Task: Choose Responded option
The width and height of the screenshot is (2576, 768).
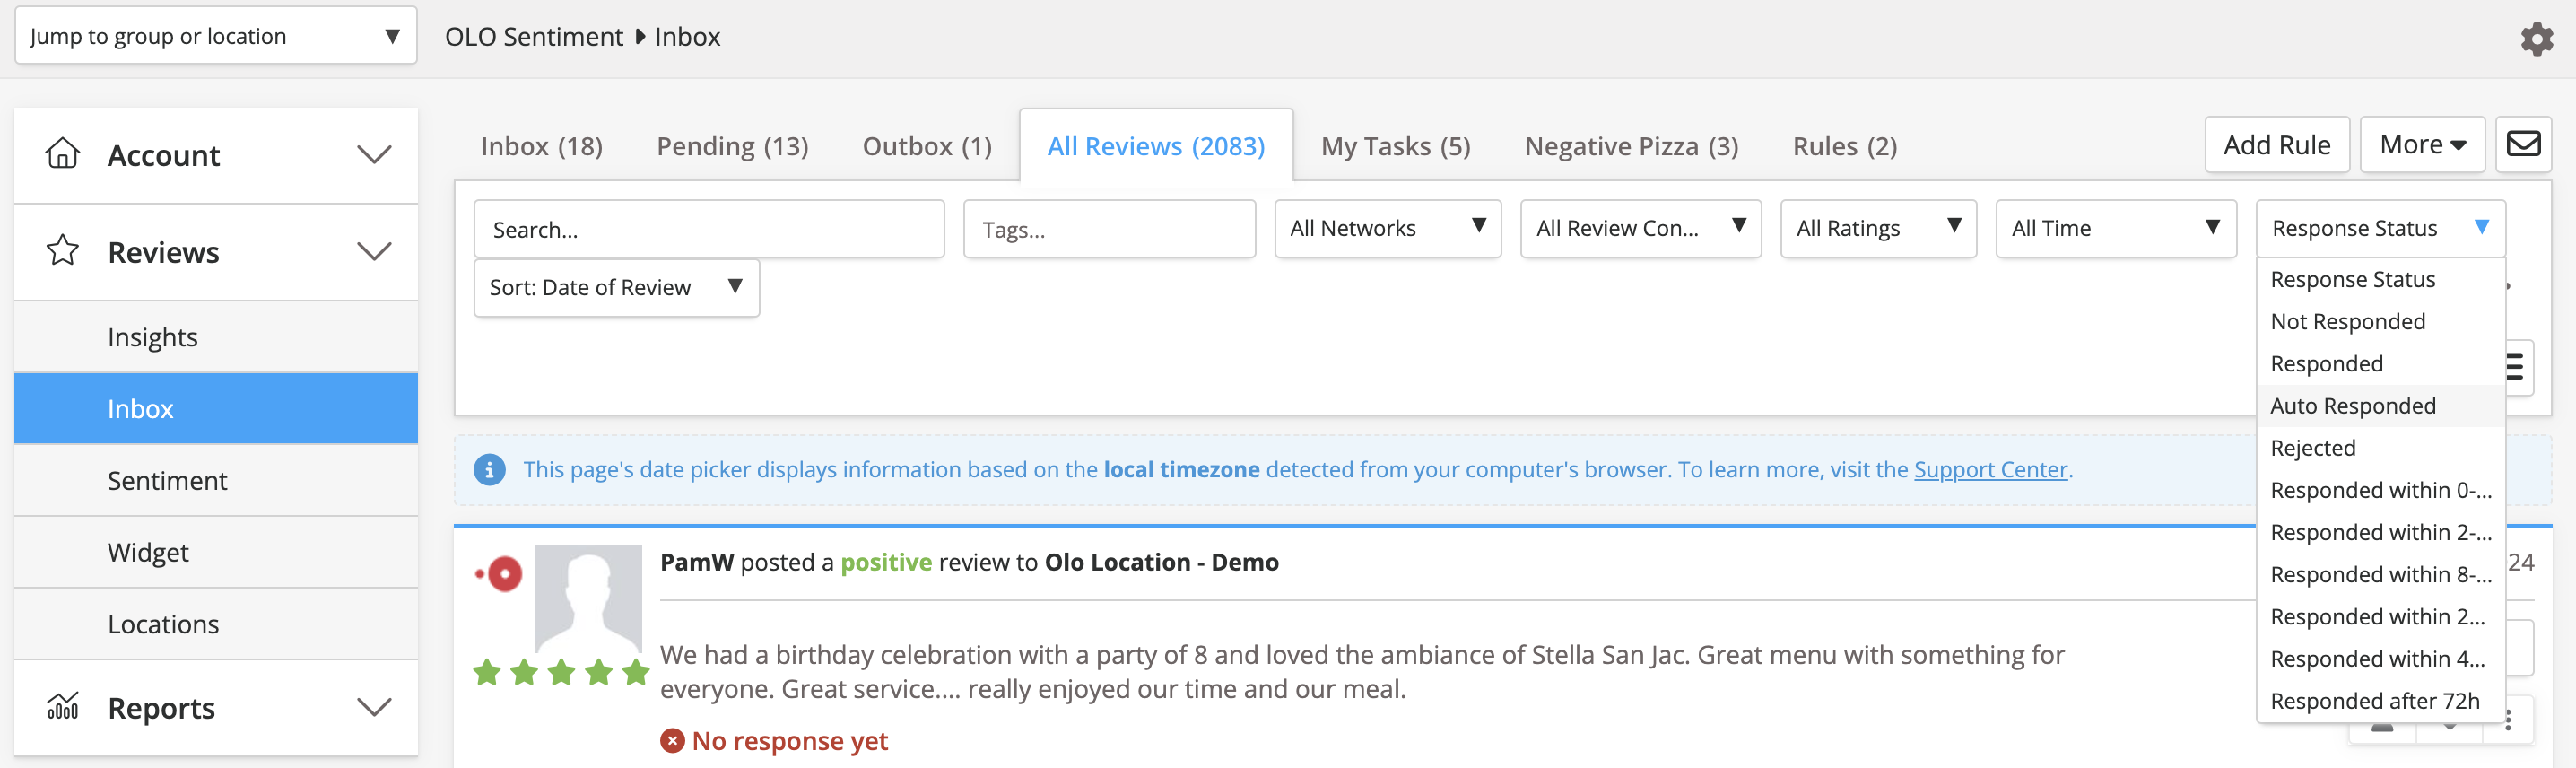Action: [x=2380, y=364]
